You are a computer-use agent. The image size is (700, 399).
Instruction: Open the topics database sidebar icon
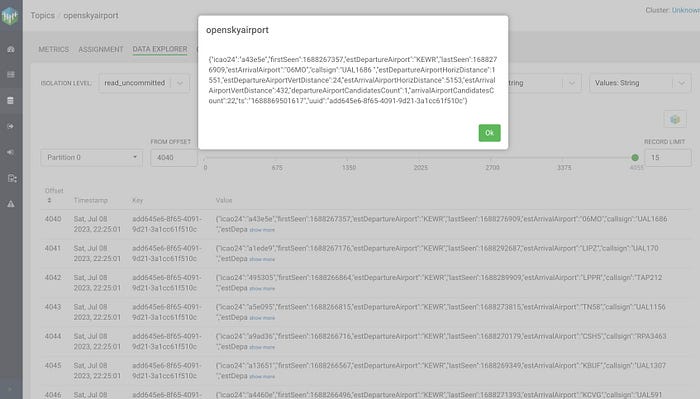[x=11, y=100]
